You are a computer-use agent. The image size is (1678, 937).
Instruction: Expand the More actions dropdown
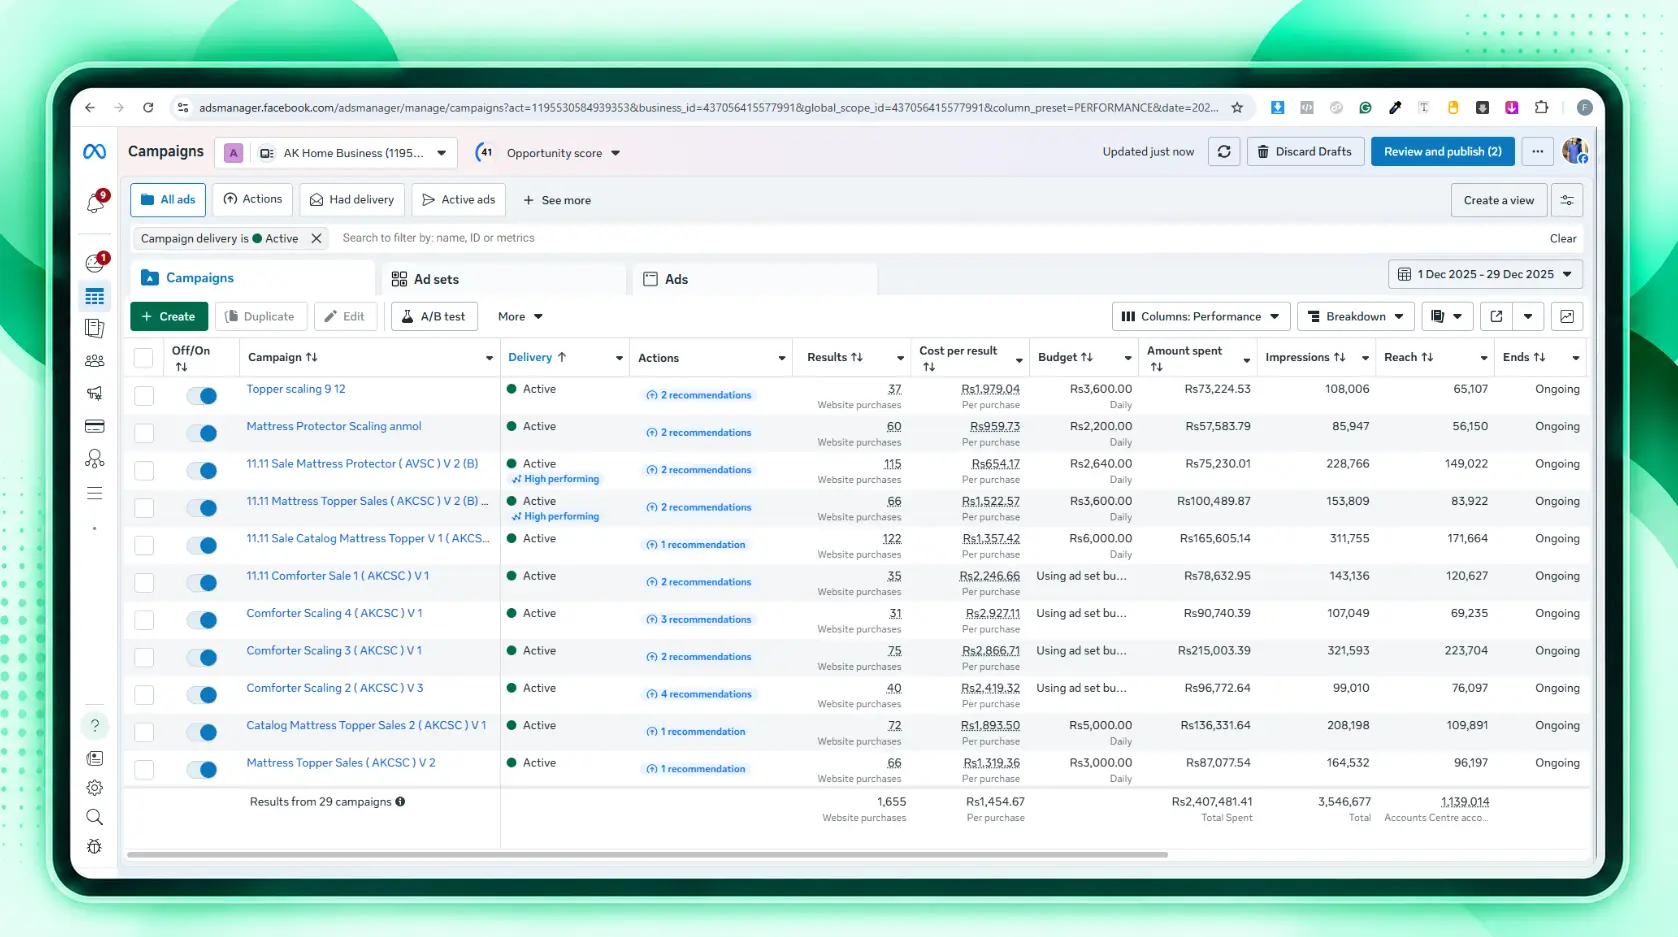[520, 316]
